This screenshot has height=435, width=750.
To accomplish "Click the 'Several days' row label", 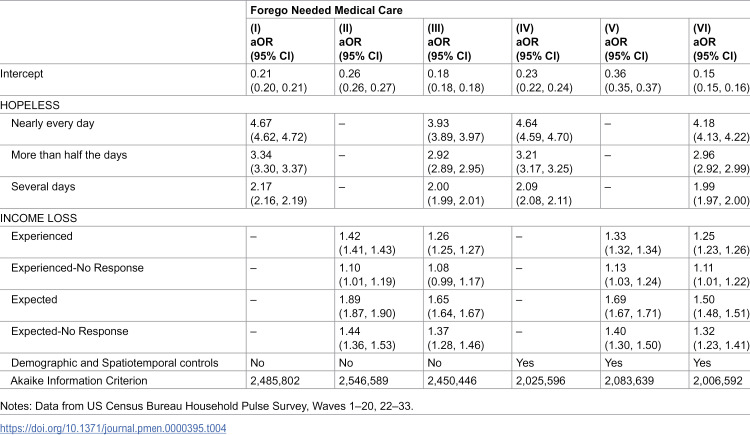I will (43, 187).
